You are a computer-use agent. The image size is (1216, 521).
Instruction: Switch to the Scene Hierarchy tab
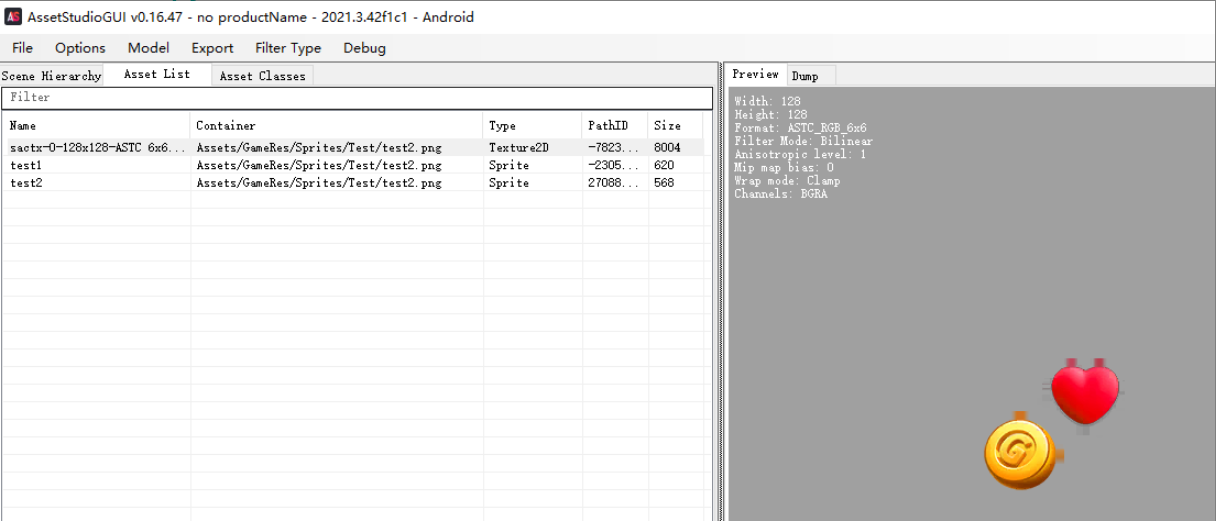[x=51, y=76]
